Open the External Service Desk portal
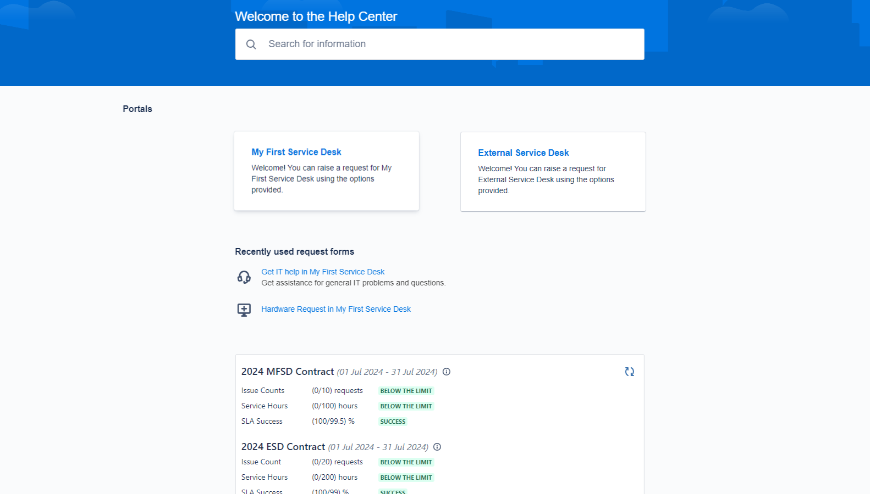The height and width of the screenshot is (494, 870). [x=523, y=153]
